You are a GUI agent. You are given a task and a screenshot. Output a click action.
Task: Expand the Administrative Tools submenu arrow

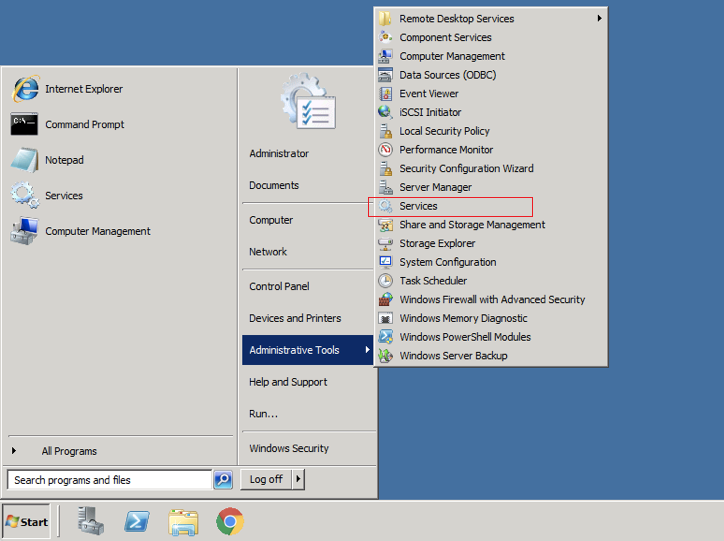point(367,350)
